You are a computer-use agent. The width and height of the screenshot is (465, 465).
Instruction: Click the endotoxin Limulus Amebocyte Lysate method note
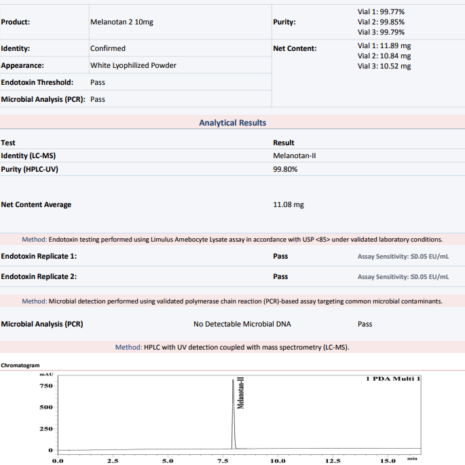[232, 239]
